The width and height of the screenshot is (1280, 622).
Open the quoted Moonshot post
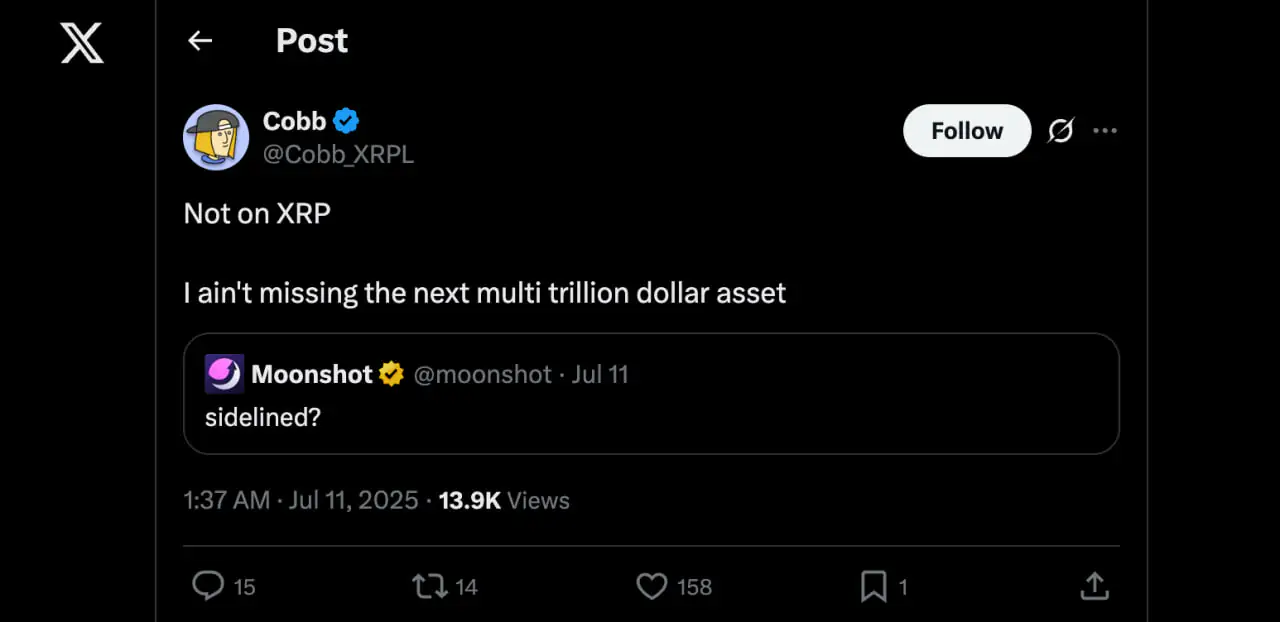[x=650, y=417]
